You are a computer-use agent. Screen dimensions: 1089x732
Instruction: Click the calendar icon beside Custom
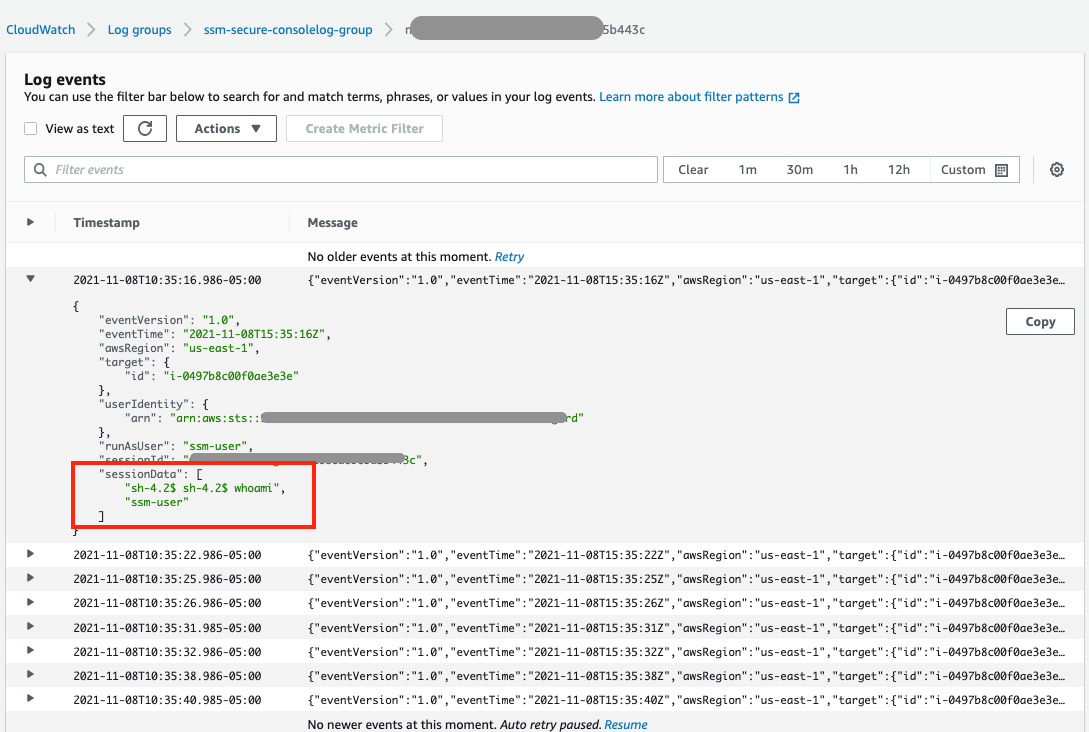pyautogui.click(x=1001, y=169)
